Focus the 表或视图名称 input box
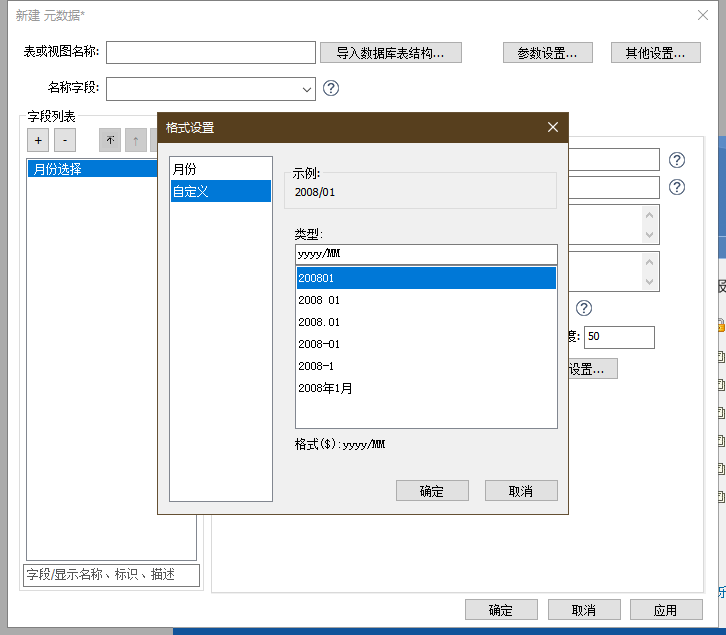This screenshot has width=726, height=635. 211,53
